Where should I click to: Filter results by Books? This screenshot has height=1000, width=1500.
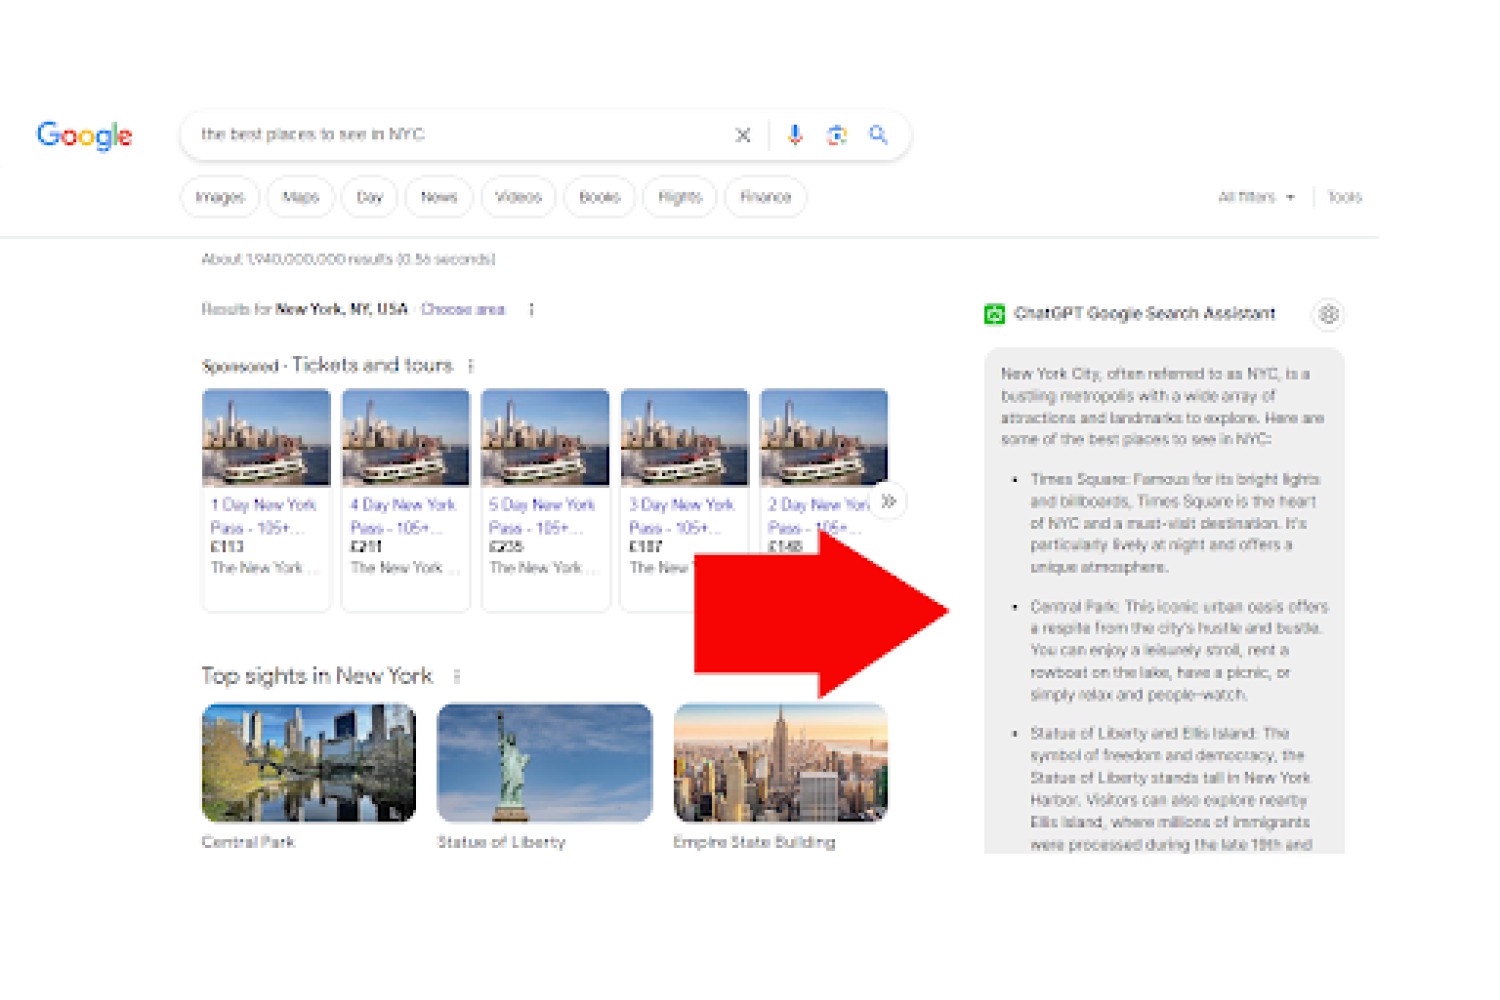(x=600, y=197)
